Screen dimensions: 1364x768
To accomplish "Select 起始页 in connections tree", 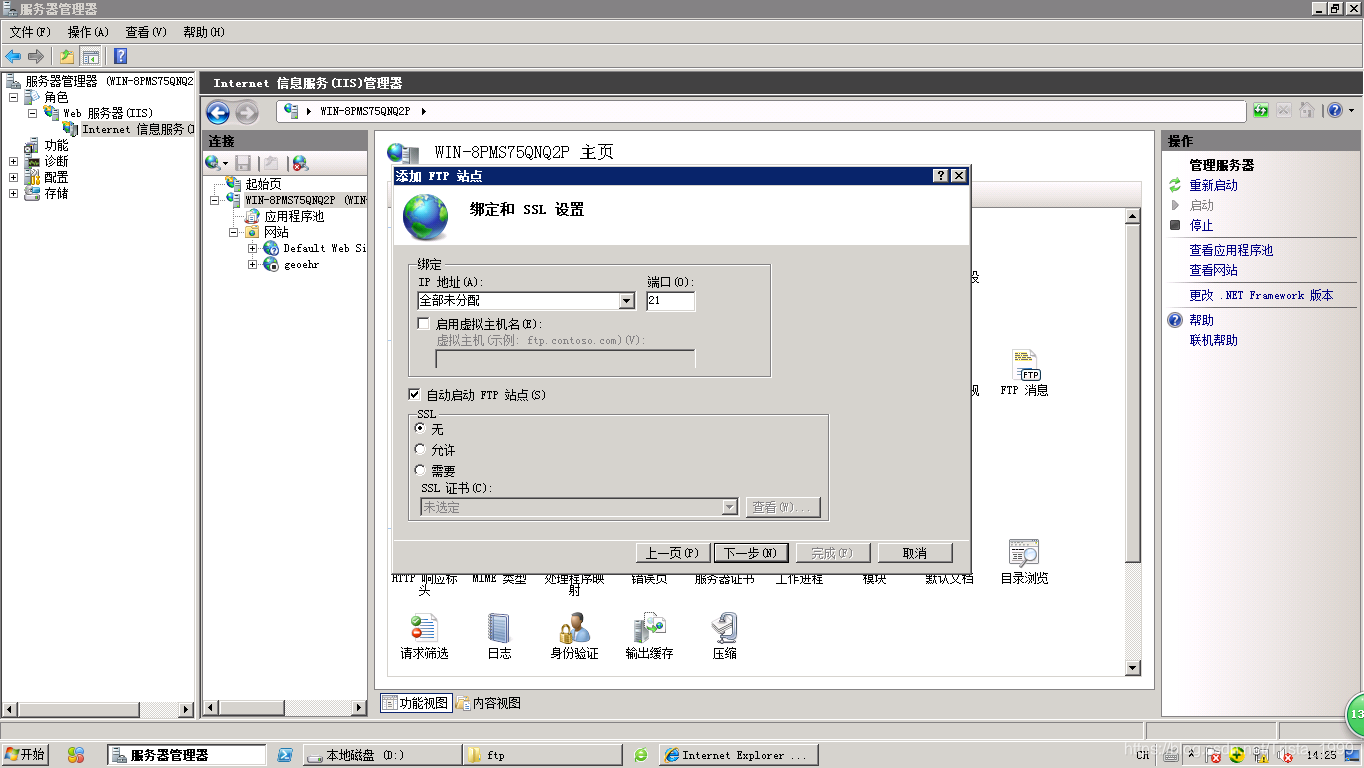I will [x=263, y=184].
